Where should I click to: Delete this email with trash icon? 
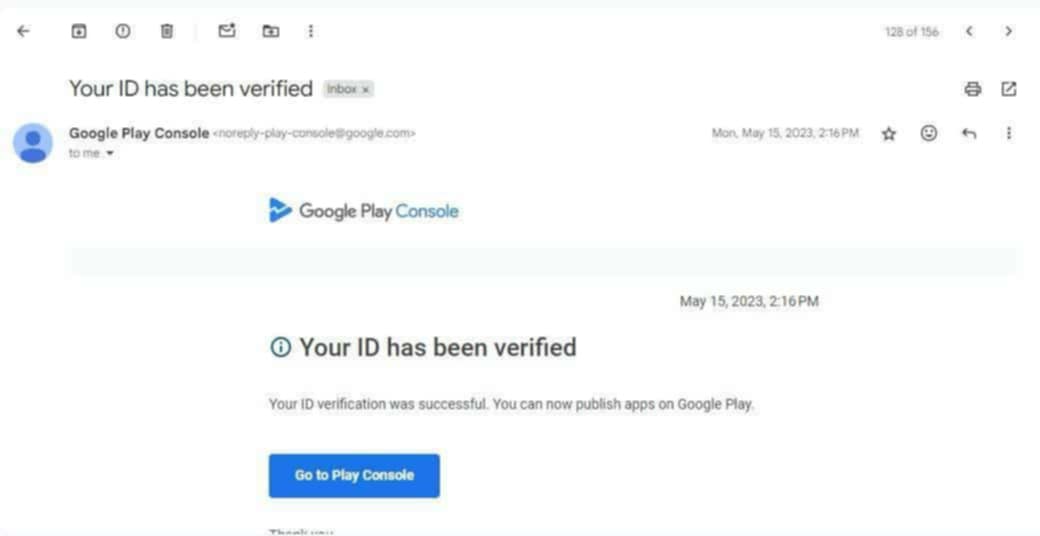coord(167,31)
